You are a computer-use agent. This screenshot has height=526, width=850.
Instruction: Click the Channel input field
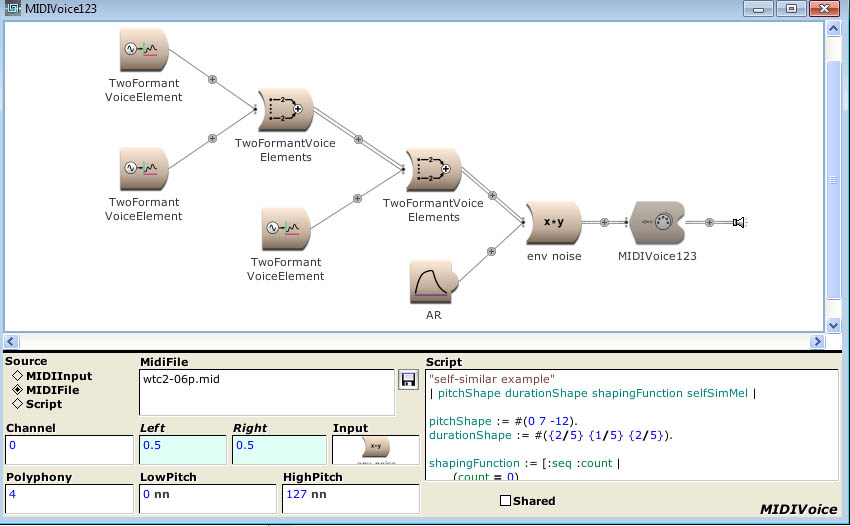coord(69,450)
